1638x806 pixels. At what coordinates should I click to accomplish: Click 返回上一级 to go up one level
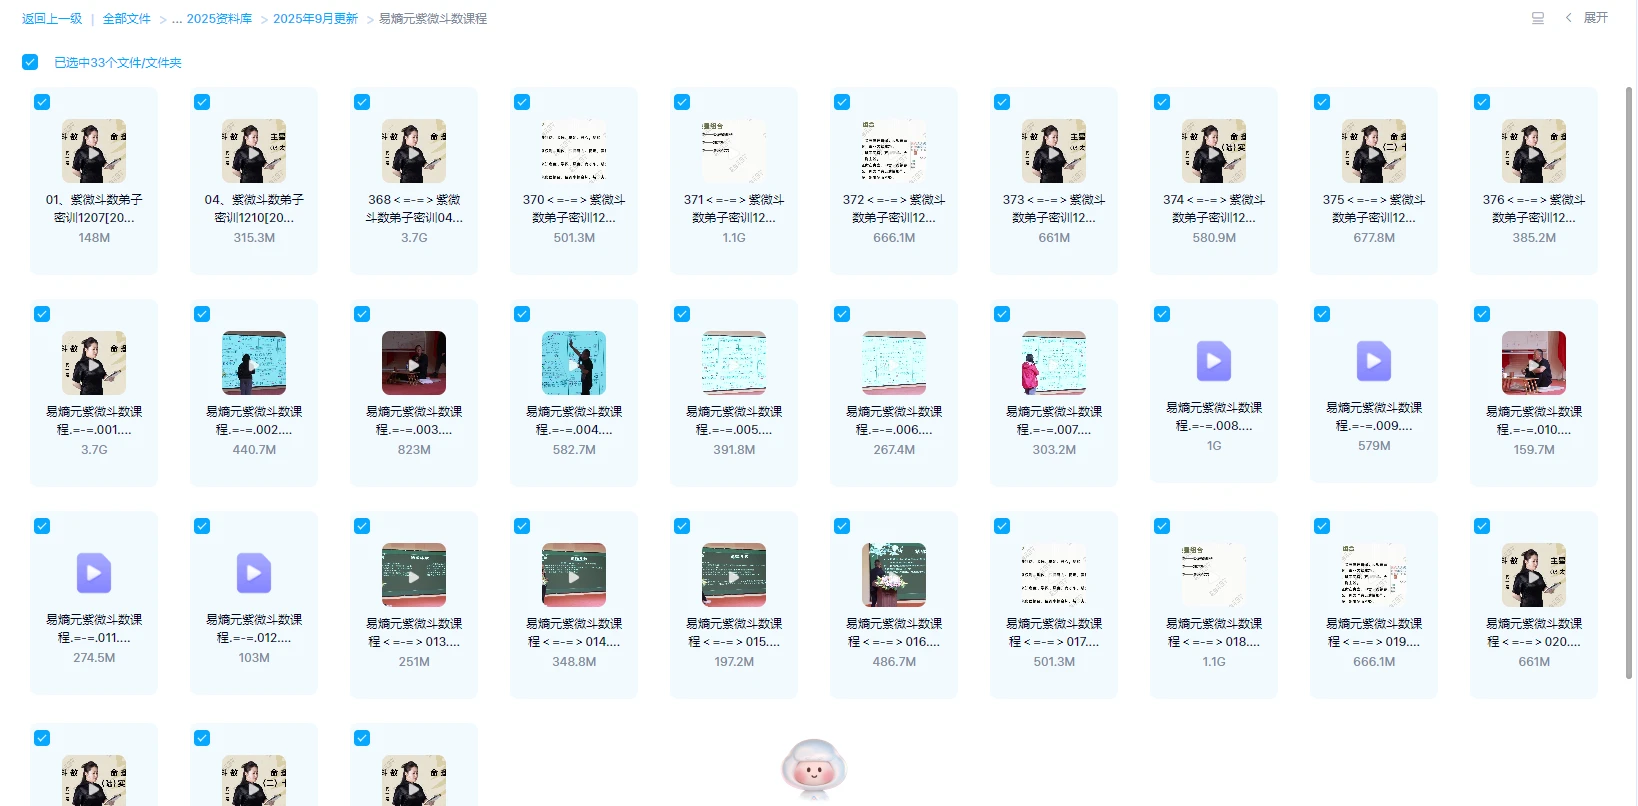point(52,19)
